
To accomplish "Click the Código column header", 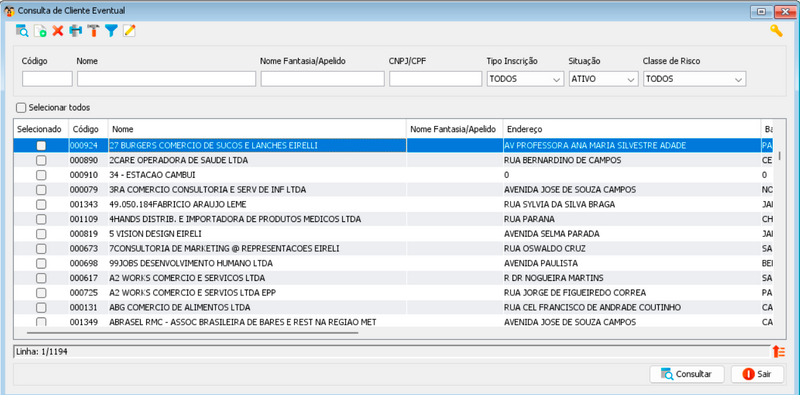I will click(88, 129).
